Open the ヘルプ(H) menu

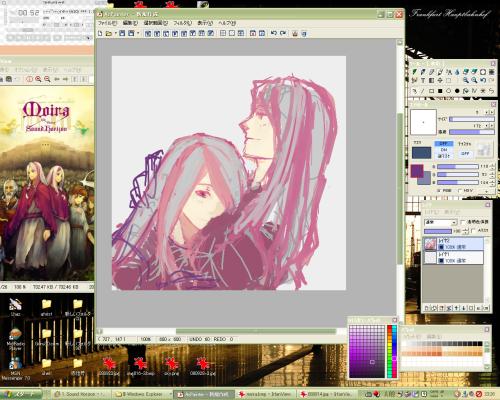(227, 23)
